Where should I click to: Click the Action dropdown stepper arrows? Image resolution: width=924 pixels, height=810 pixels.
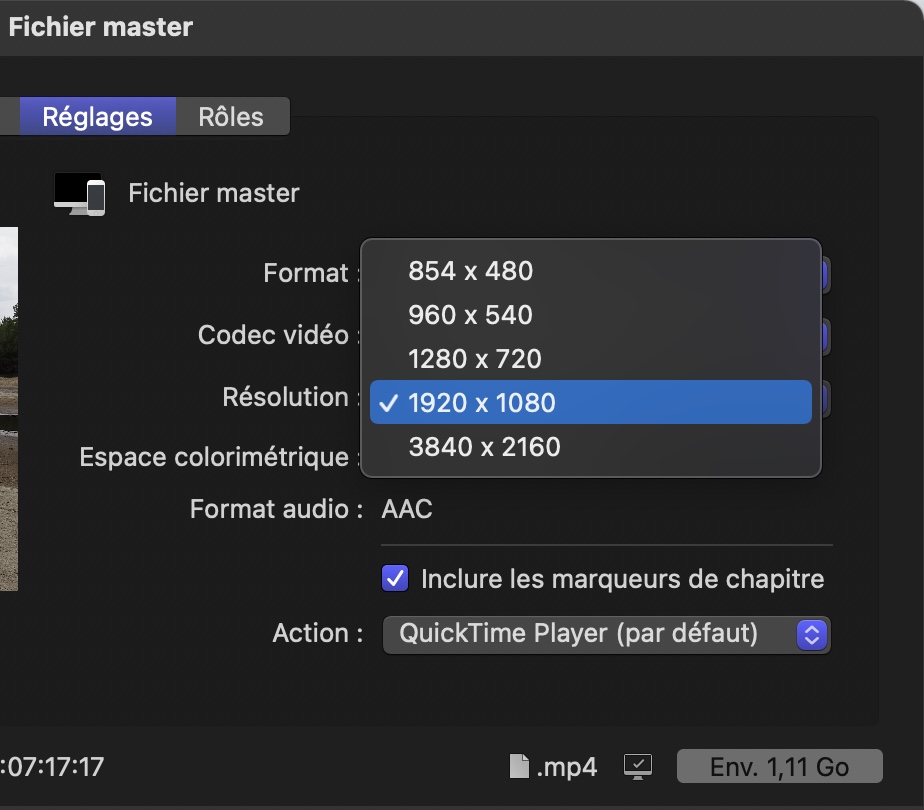811,634
